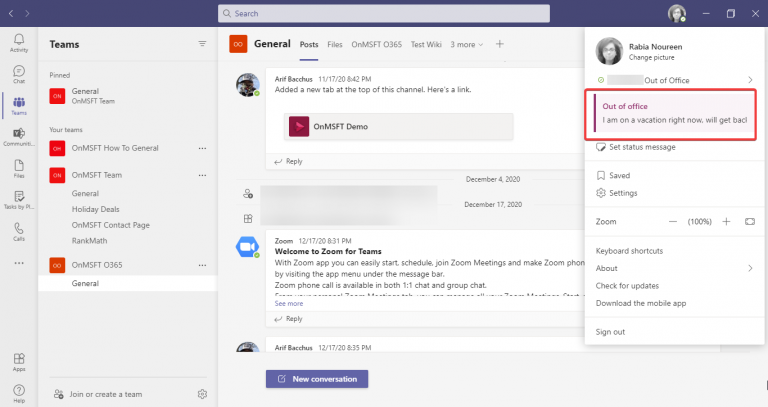Select Check for updates

pyautogui.click(x=627, y=286)
